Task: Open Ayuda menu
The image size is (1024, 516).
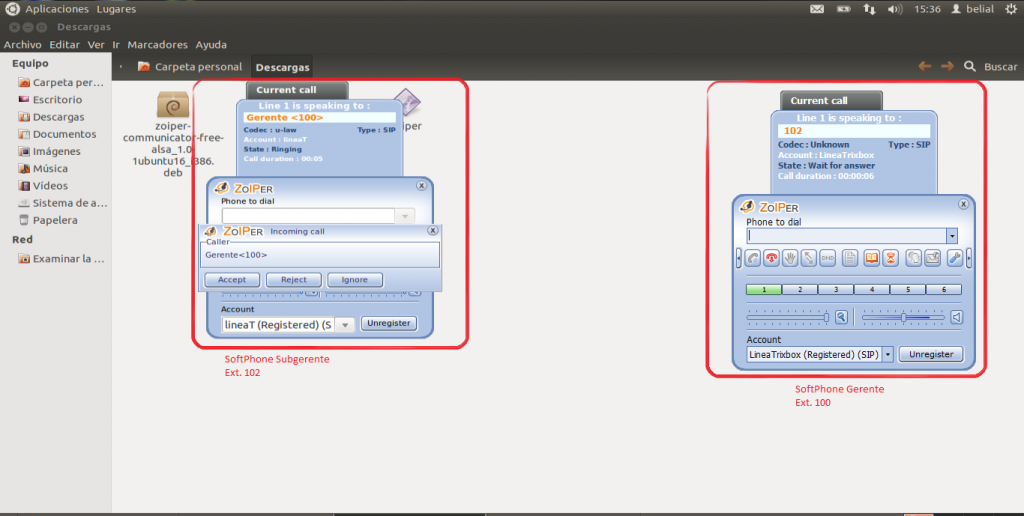Action: [x=211, y=45]
